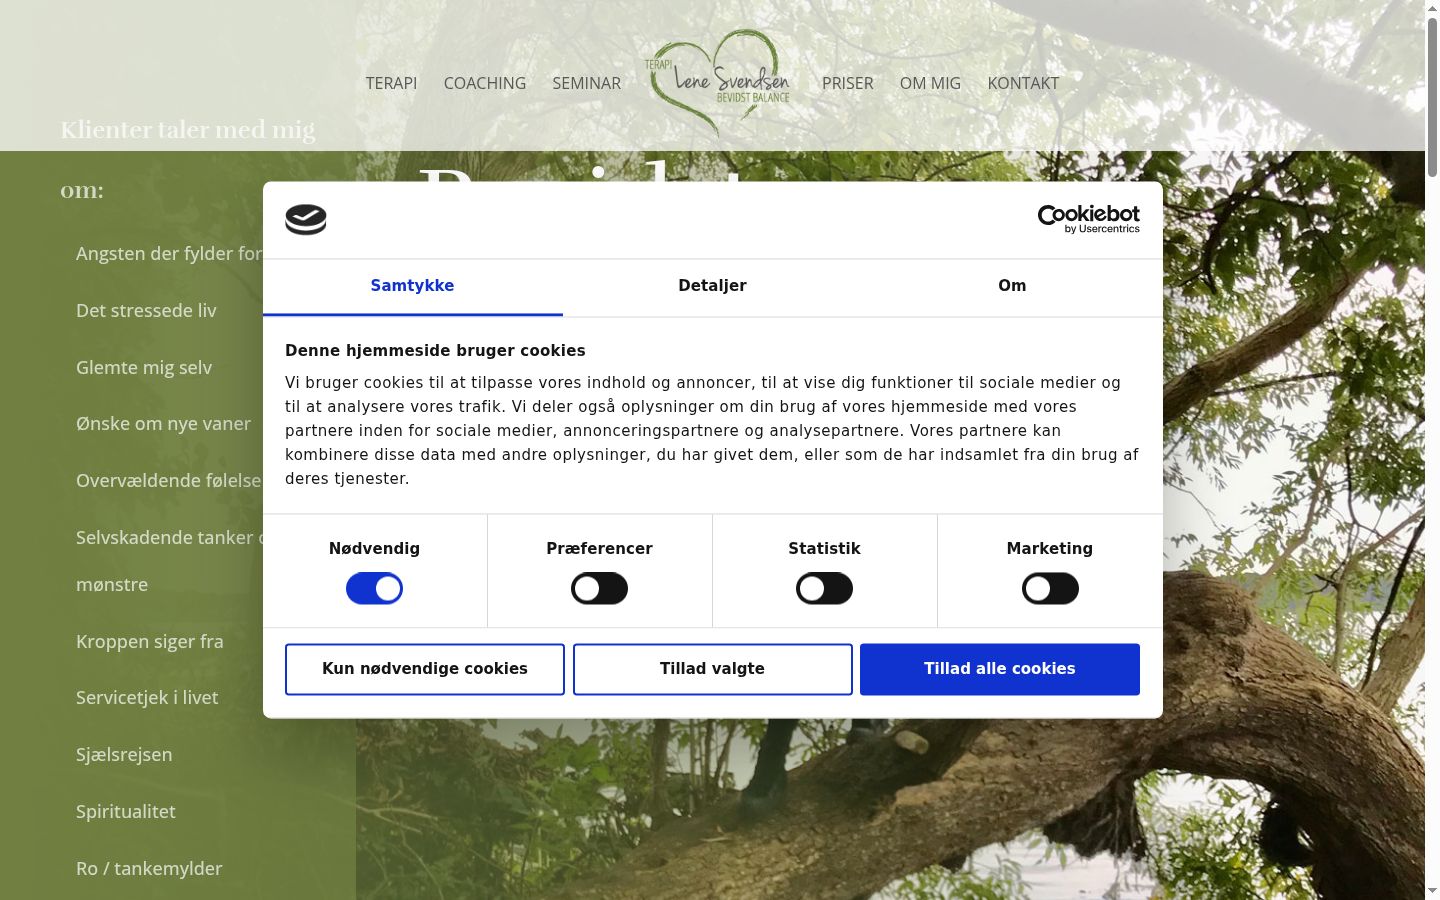Open the Cookiebot by Usercentrics logo link
The image size is (1440, 900).
tap(1088, 219)
